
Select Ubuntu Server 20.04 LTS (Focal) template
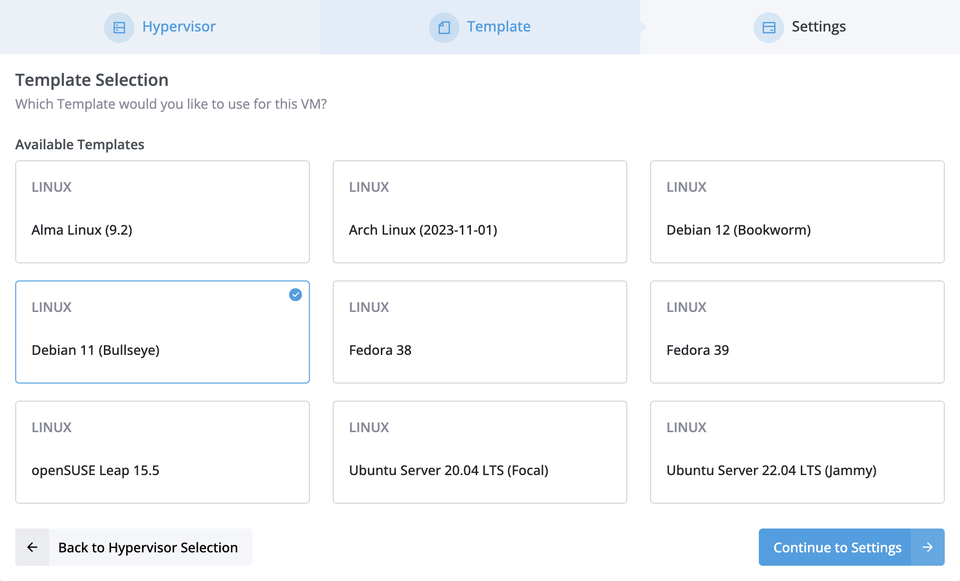(479, 452)
